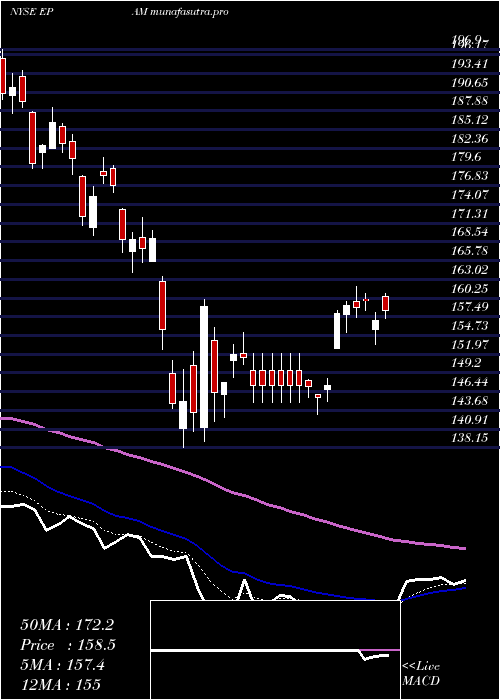Image resolution: width=500 pixels, height=700 pixels.
Task: Click the last red candlestick on the right
Action: (386, 303)
